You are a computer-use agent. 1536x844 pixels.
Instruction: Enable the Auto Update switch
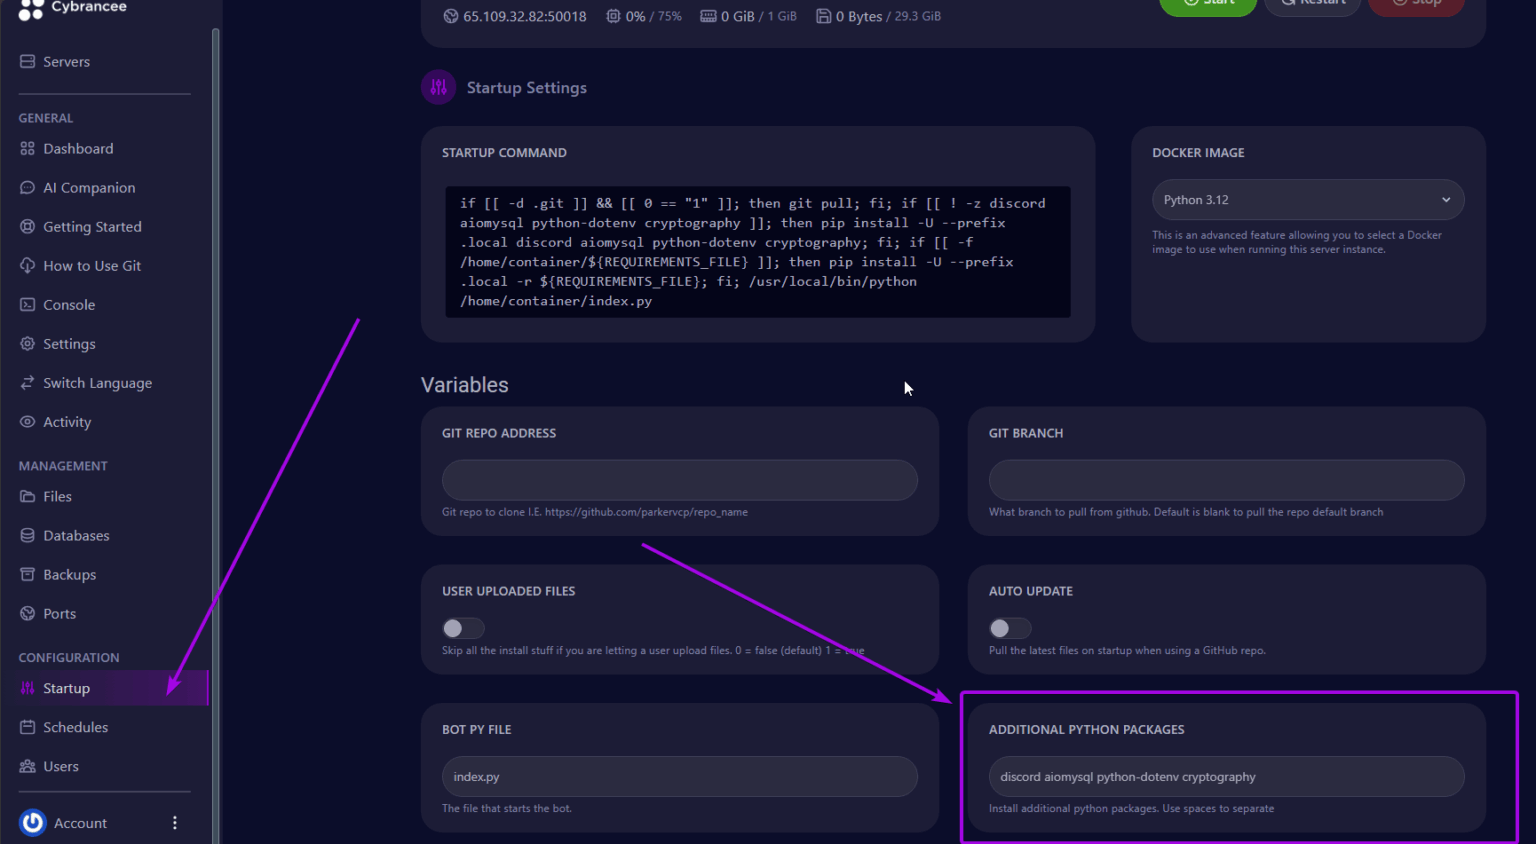[1010, 628]
